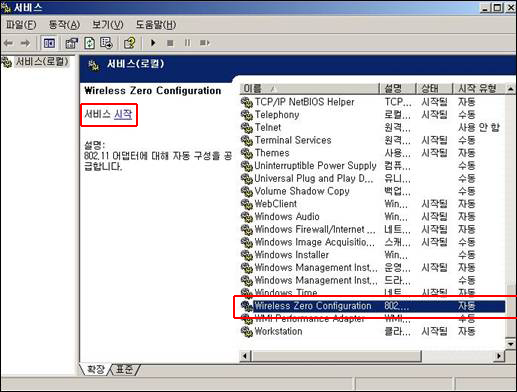
Task: Select the Wireless Zero Configuration service
Action: pyautogui.click(x=373, y=306)
